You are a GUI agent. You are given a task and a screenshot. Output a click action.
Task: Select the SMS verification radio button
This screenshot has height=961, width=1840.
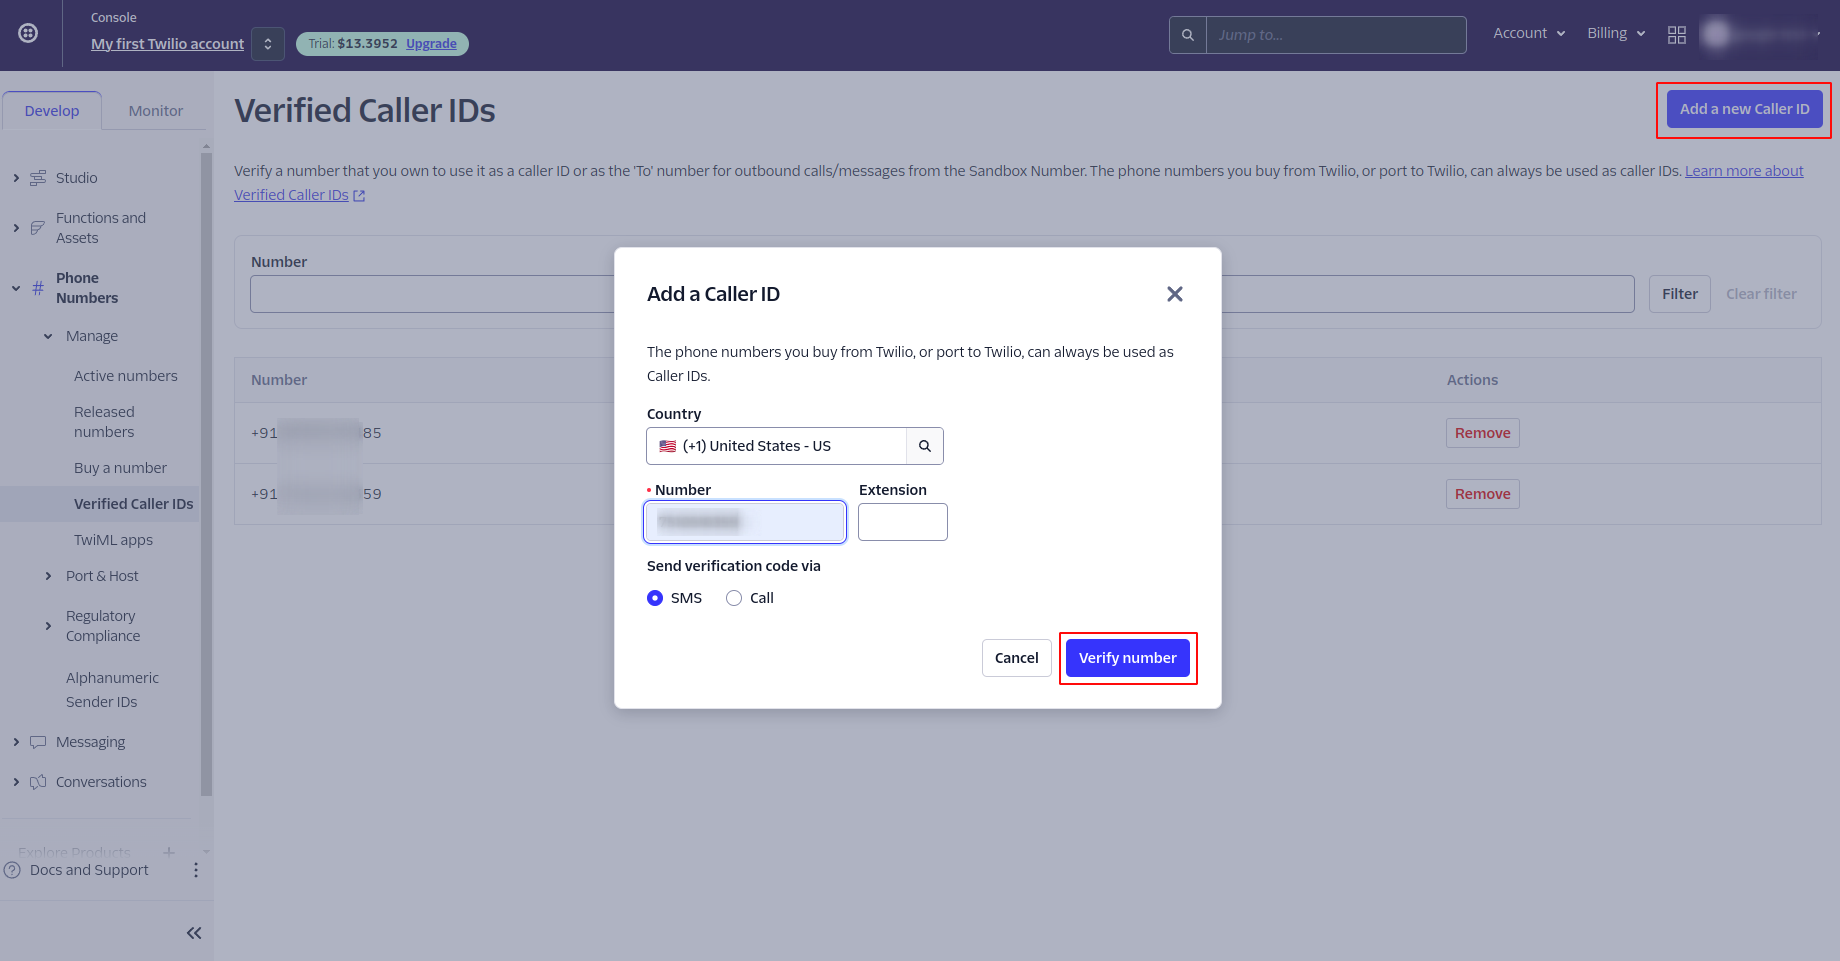[655, 598]
